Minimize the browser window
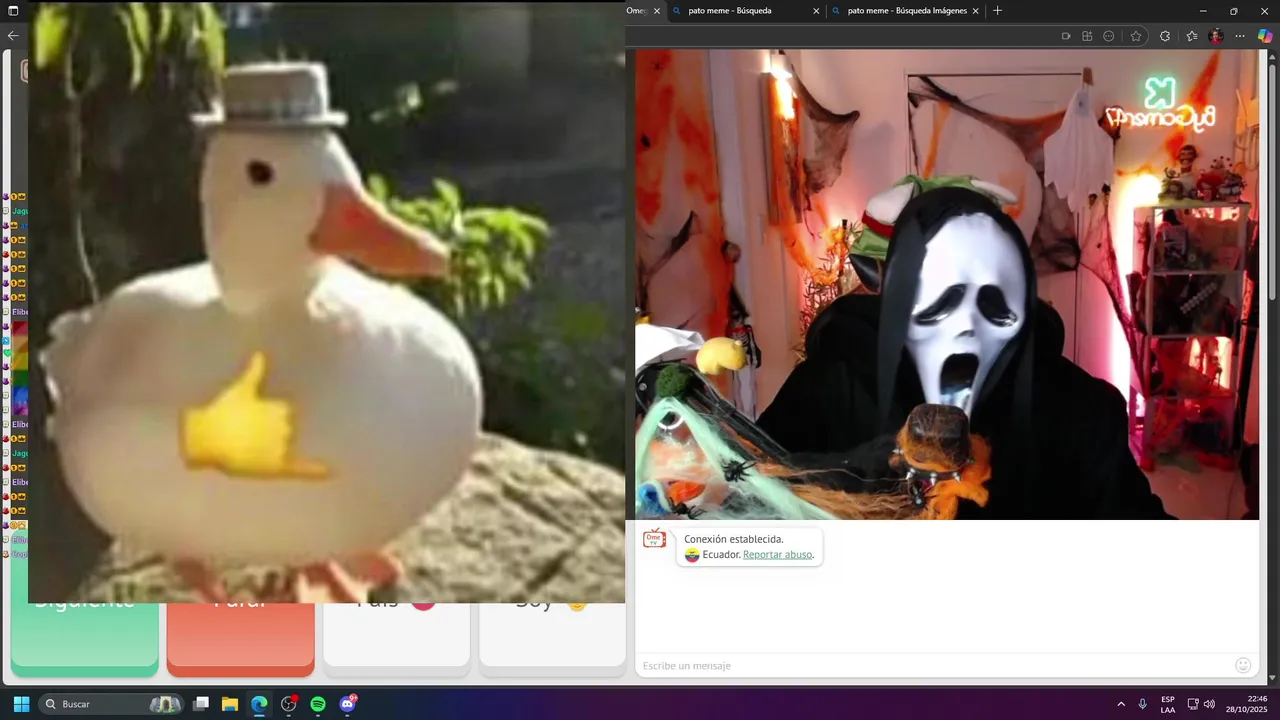 1203,11
